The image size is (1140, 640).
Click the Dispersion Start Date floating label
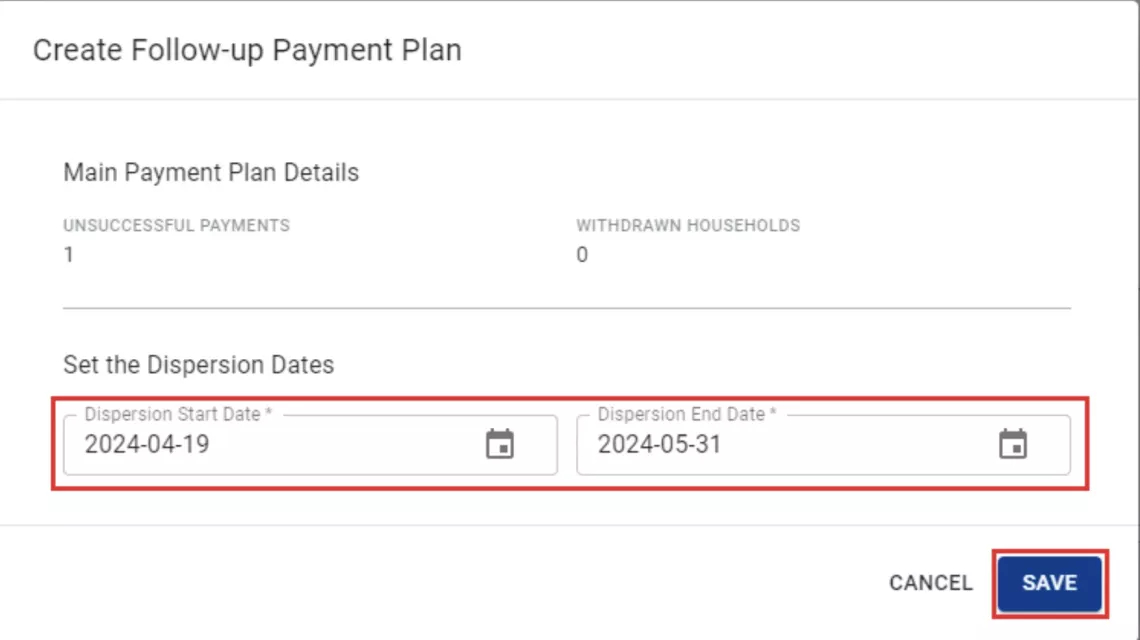coord(178,414)
